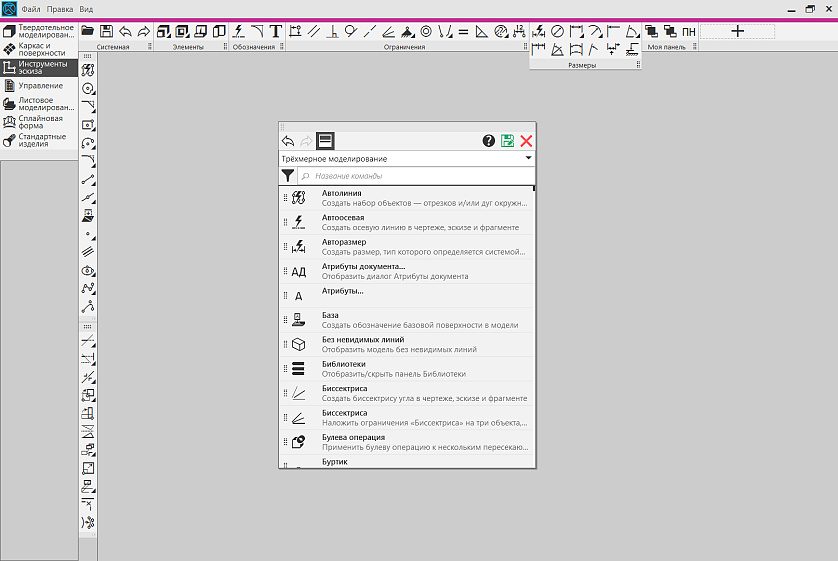Select the perpendicular constraint icon

[332, 31]
